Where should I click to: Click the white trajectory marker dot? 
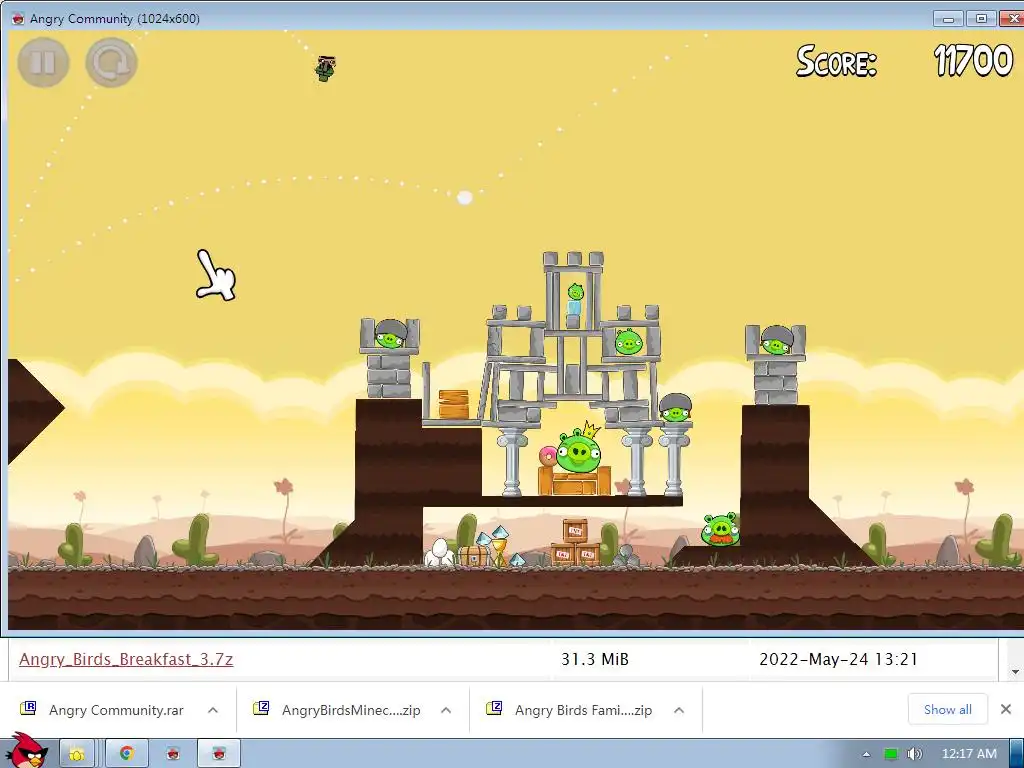coord(464,197)
